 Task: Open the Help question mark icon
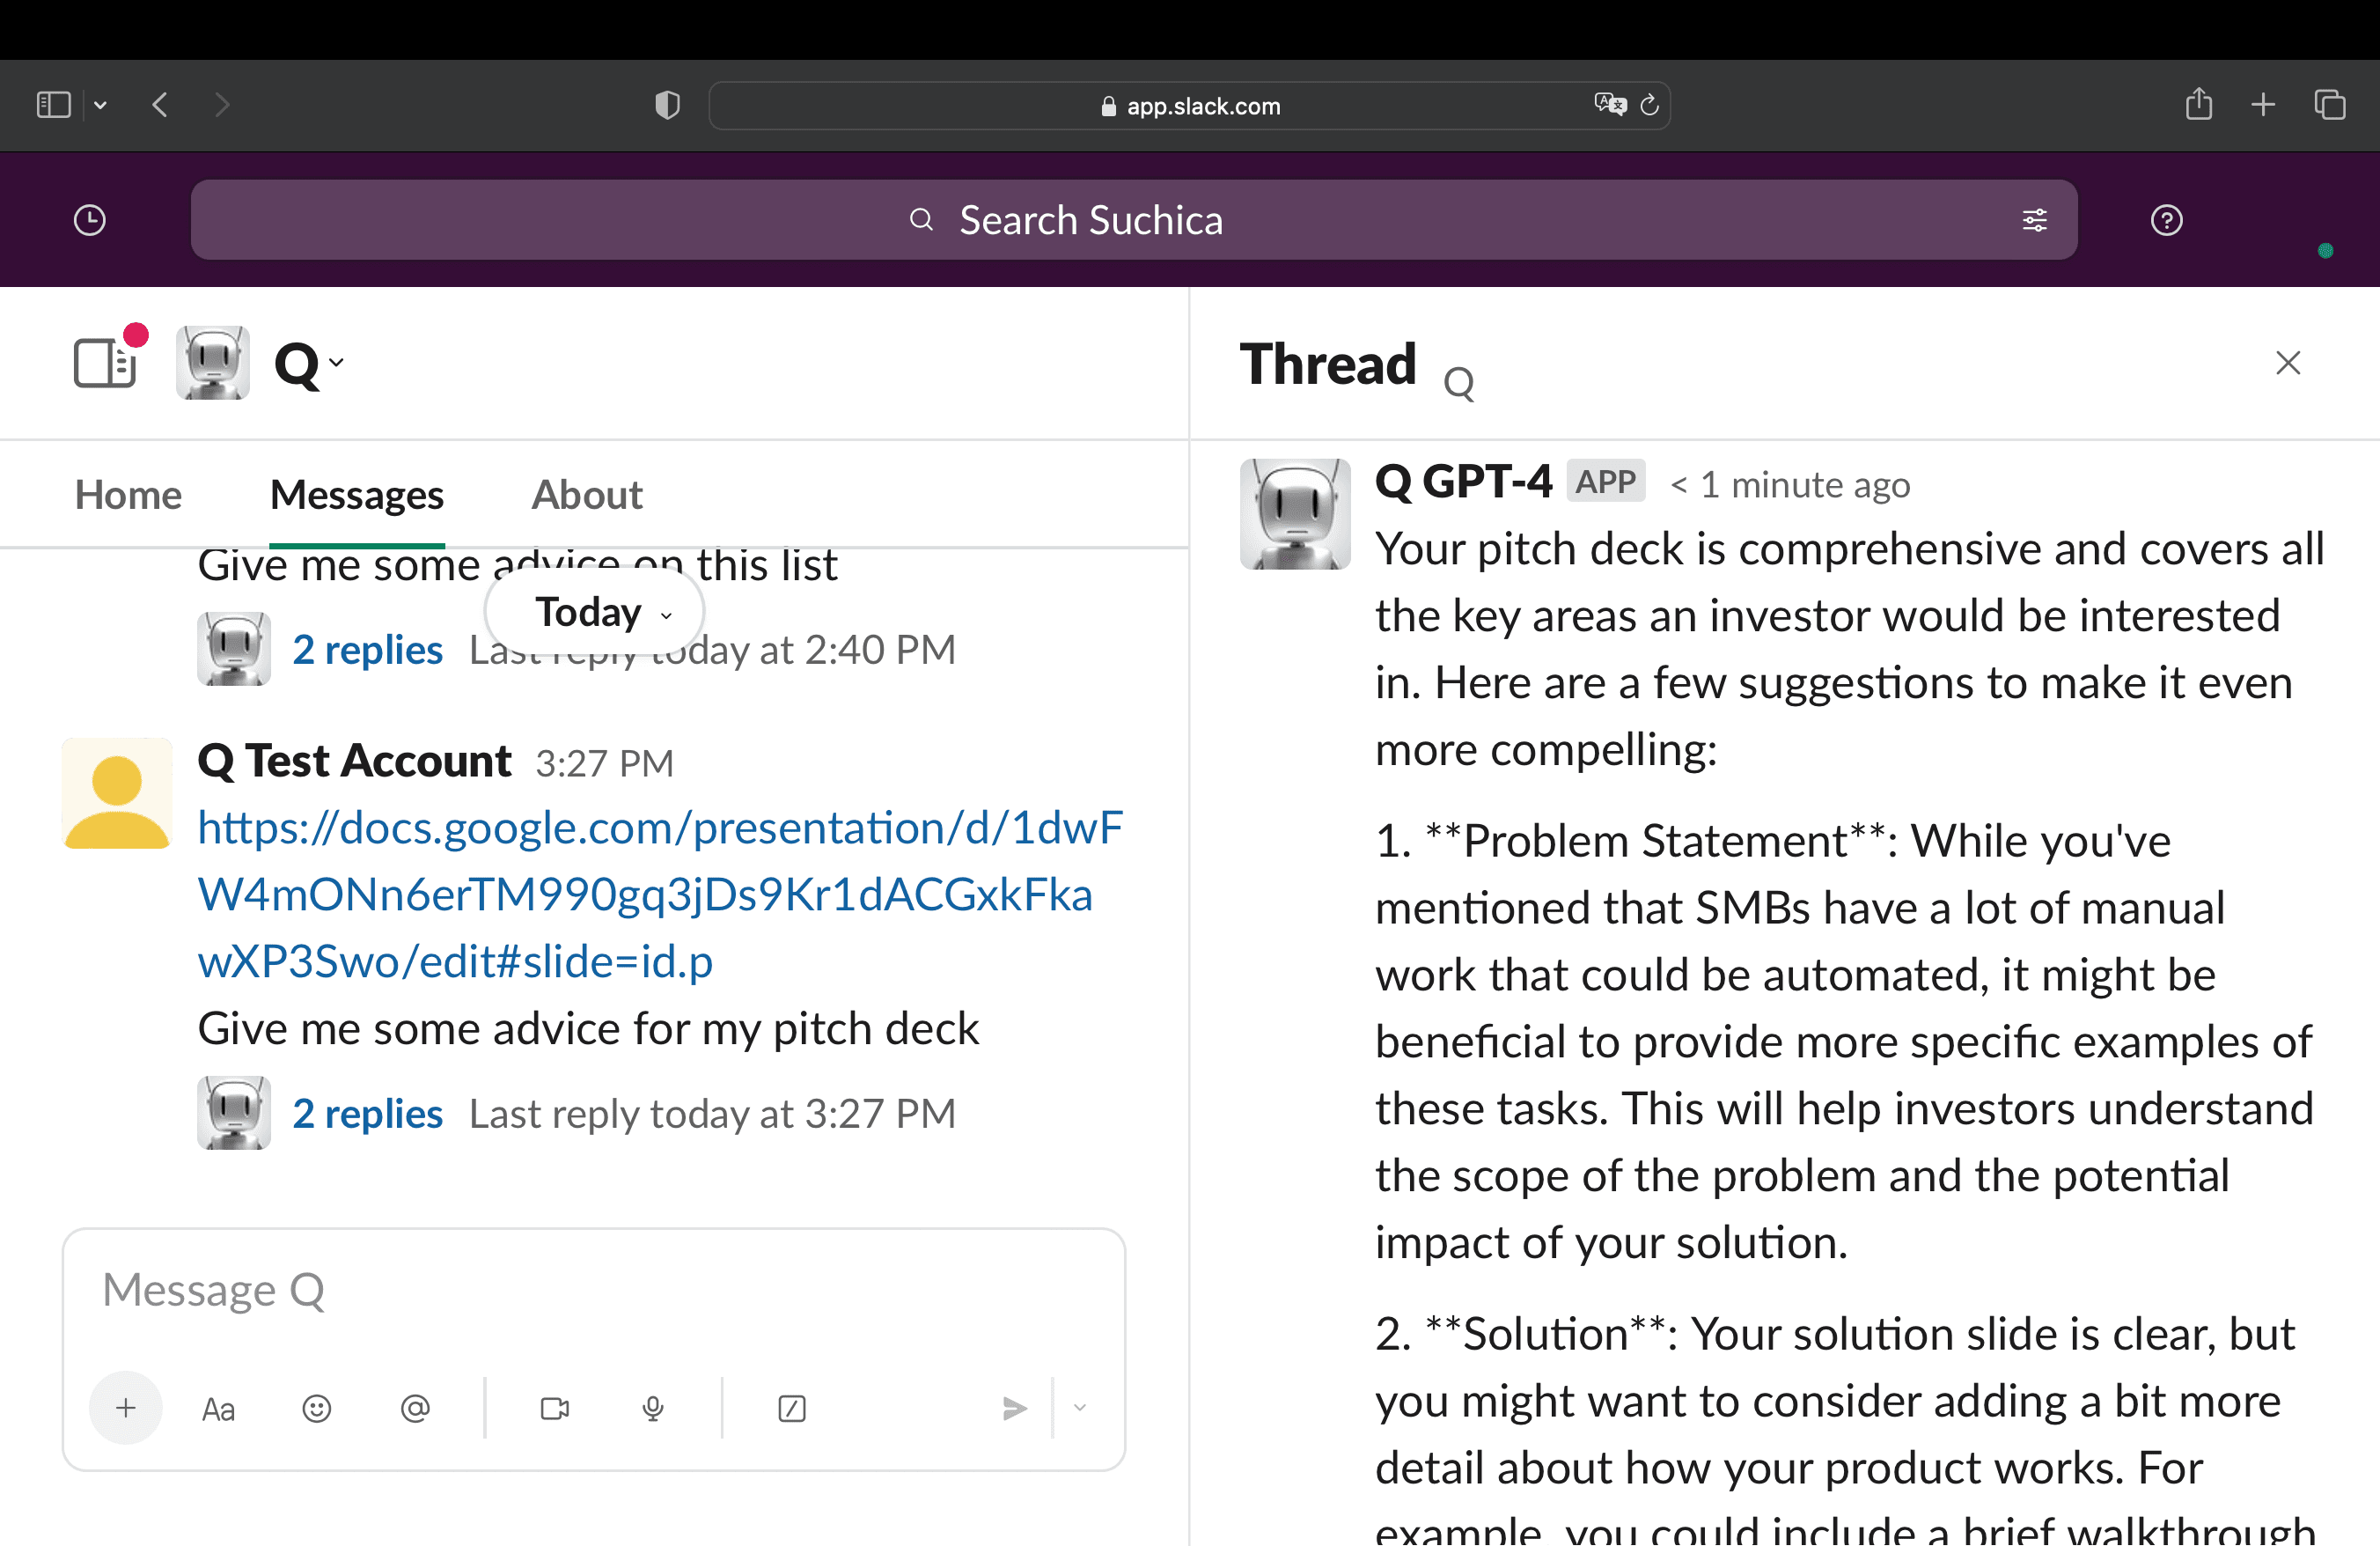(2166, 219)
